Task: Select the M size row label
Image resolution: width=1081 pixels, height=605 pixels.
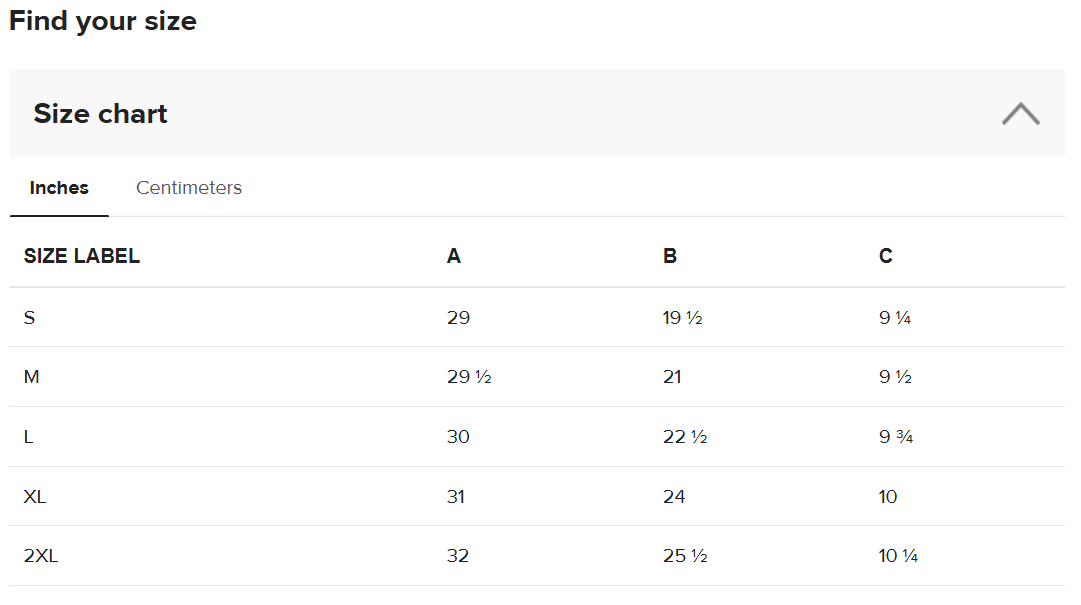Action: tap(32, 377)
